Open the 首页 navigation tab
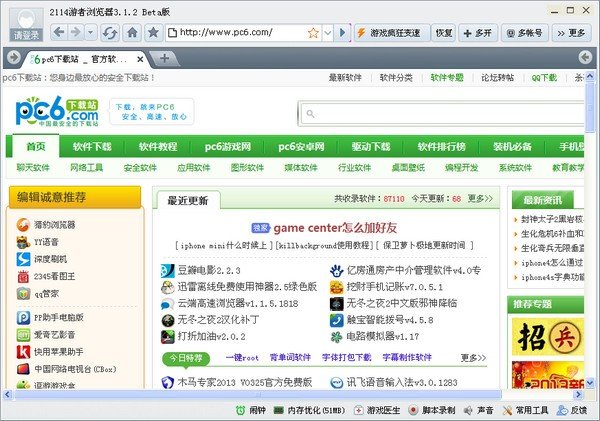The width and height of the screenshot is (600, 421). pos(36,147)
